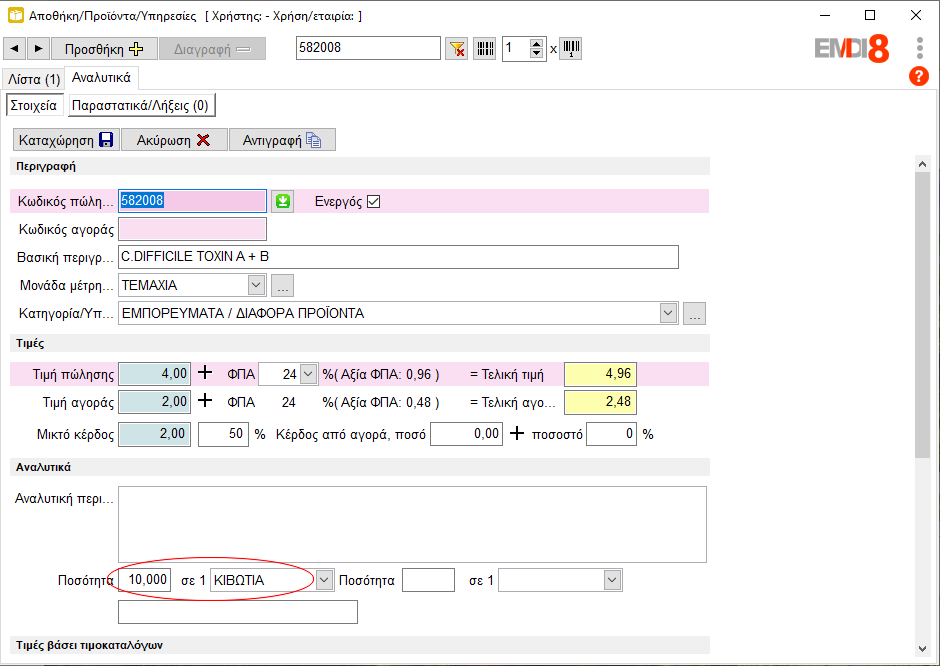Image resolution: width=940 pixels, height=666 pixels.
Task: Click the print barcode label icon
Action: pos(571,49)
